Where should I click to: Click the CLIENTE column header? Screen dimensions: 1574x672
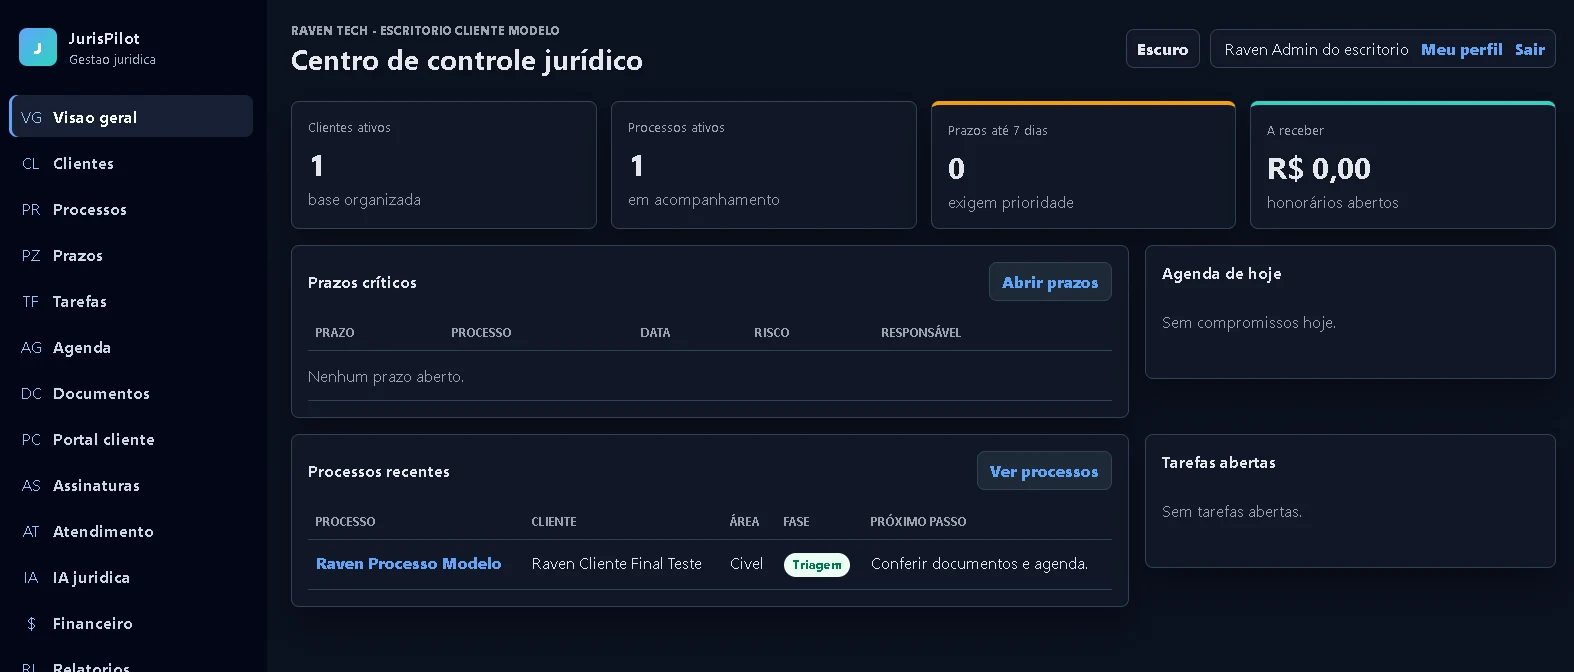pos(554,521)
